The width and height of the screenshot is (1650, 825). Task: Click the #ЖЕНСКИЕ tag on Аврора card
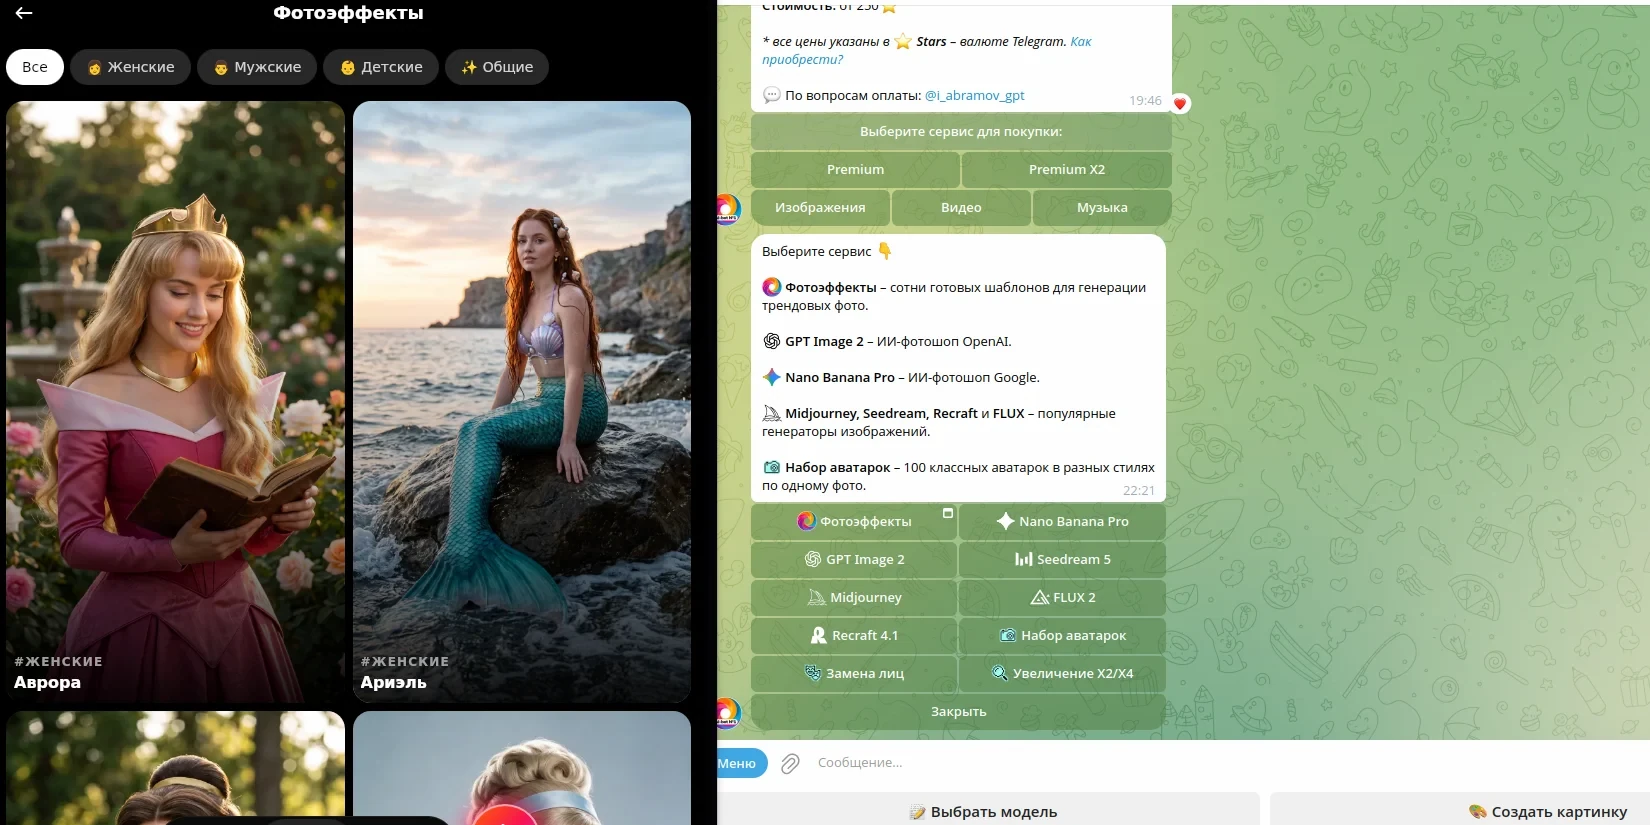coord(58,661)
